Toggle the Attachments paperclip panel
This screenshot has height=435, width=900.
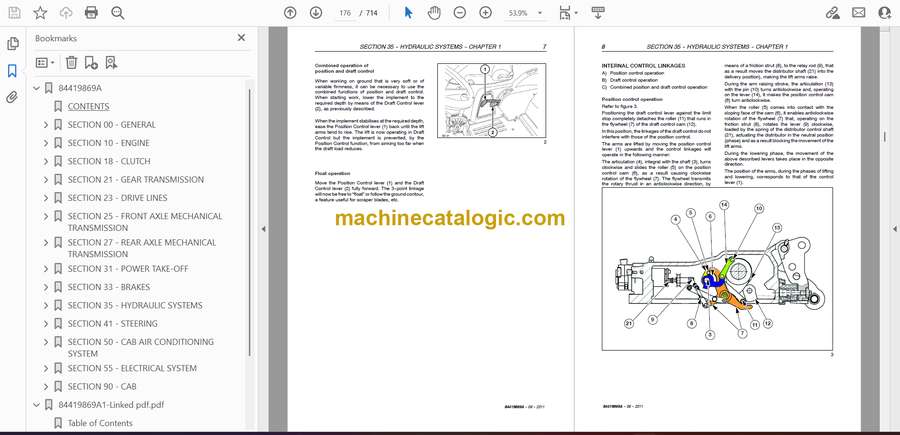tap(12, 98)
